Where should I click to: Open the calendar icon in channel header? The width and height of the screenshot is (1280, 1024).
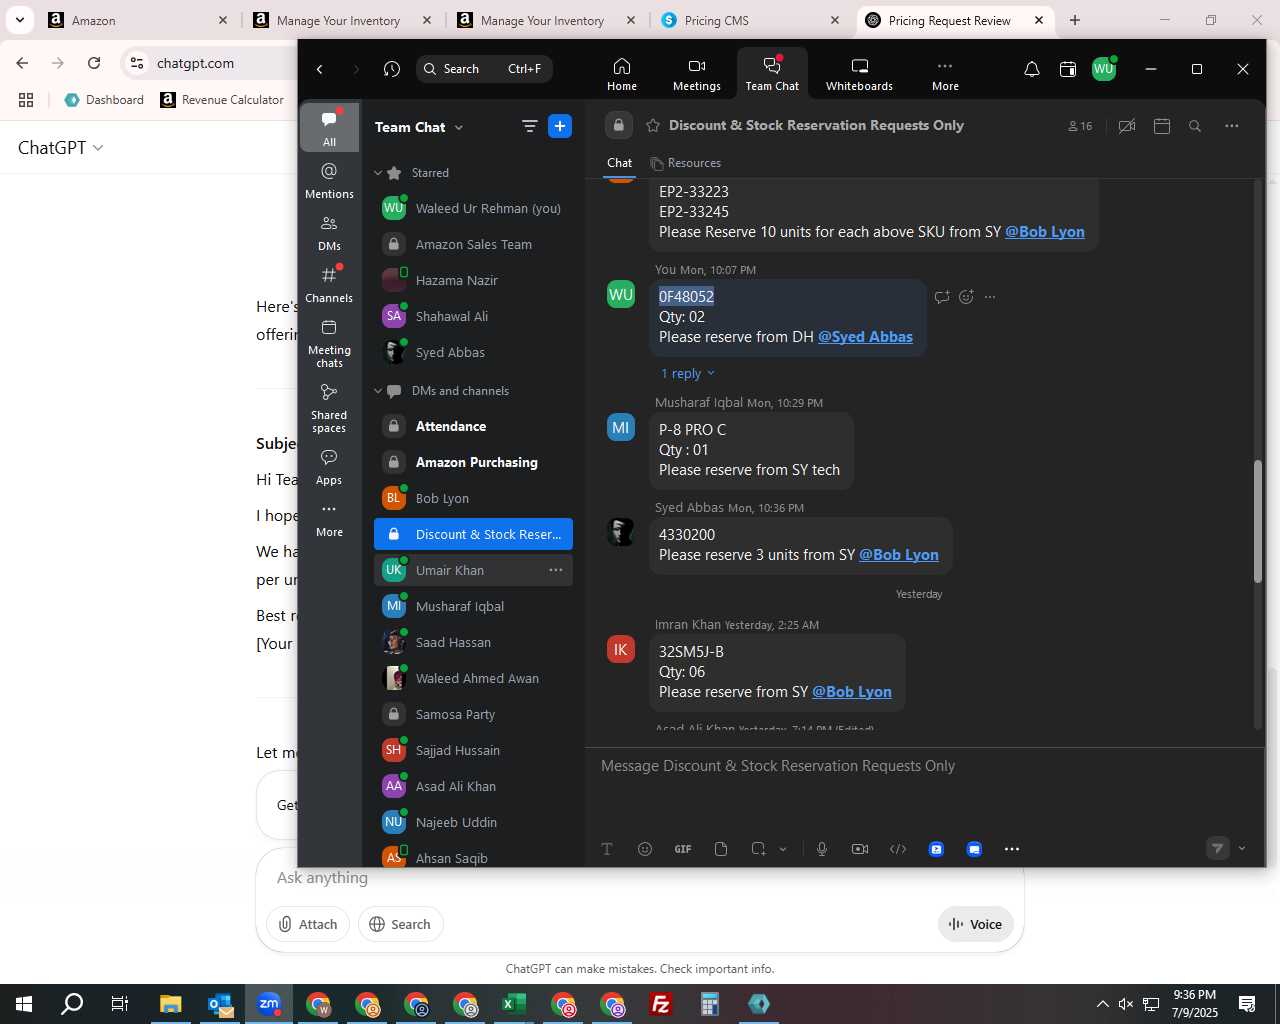(x=1162, y=126)
